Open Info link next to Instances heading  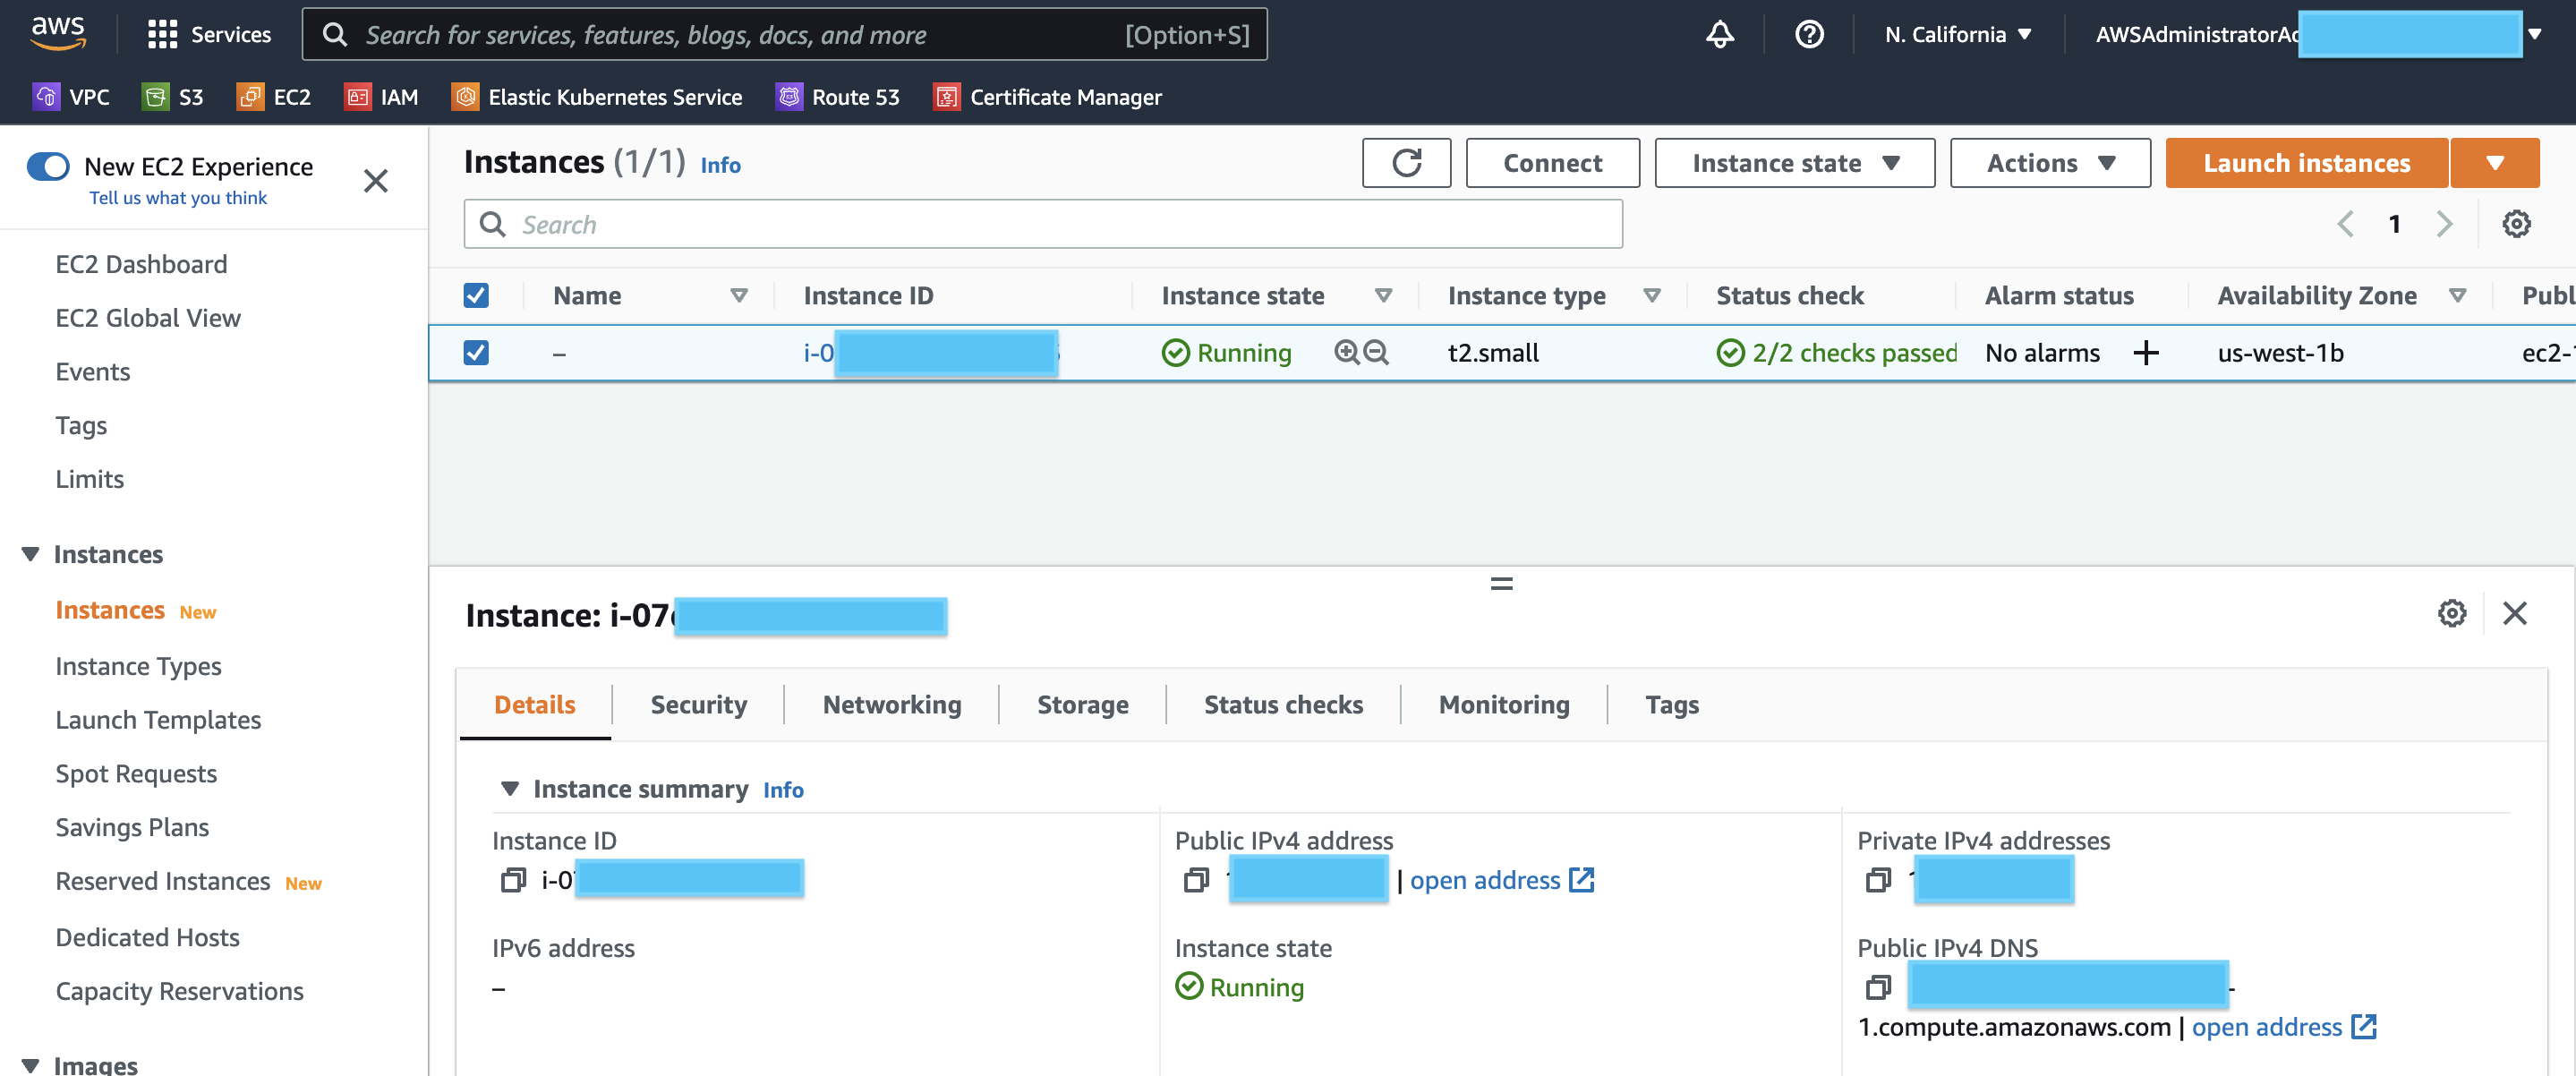click(x=720, y=165)
